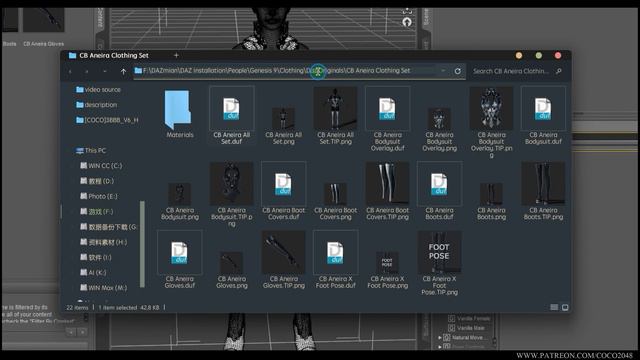
Task: Close Explorer with the red button
Action: pyautogui.click(x=558, y=56)
